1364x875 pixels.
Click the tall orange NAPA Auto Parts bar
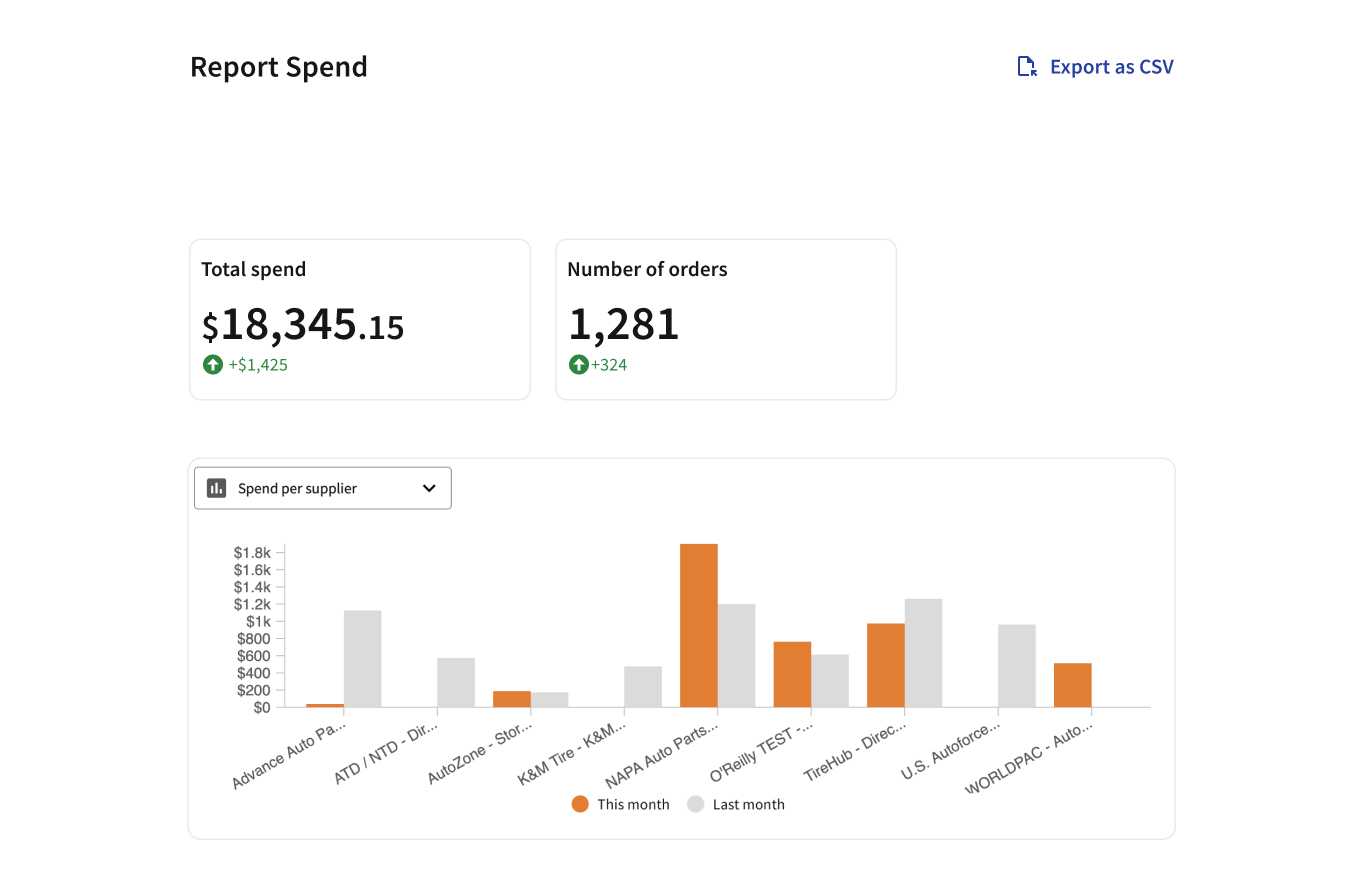pos(699,625)
